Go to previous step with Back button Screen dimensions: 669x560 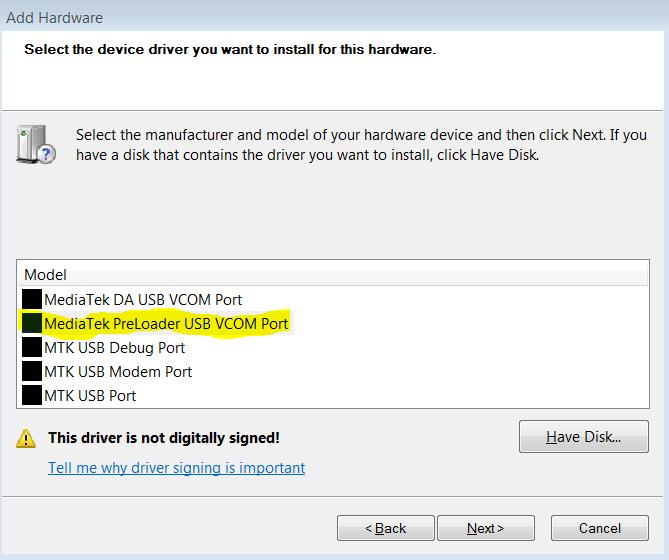386,528
